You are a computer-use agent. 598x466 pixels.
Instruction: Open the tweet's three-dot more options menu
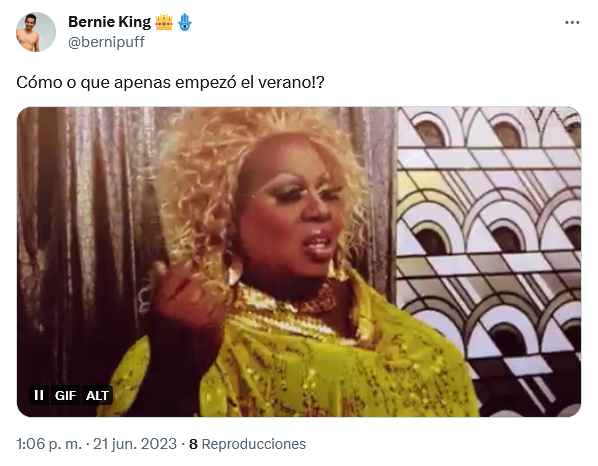pyautogui.click(x=572, y=23)
